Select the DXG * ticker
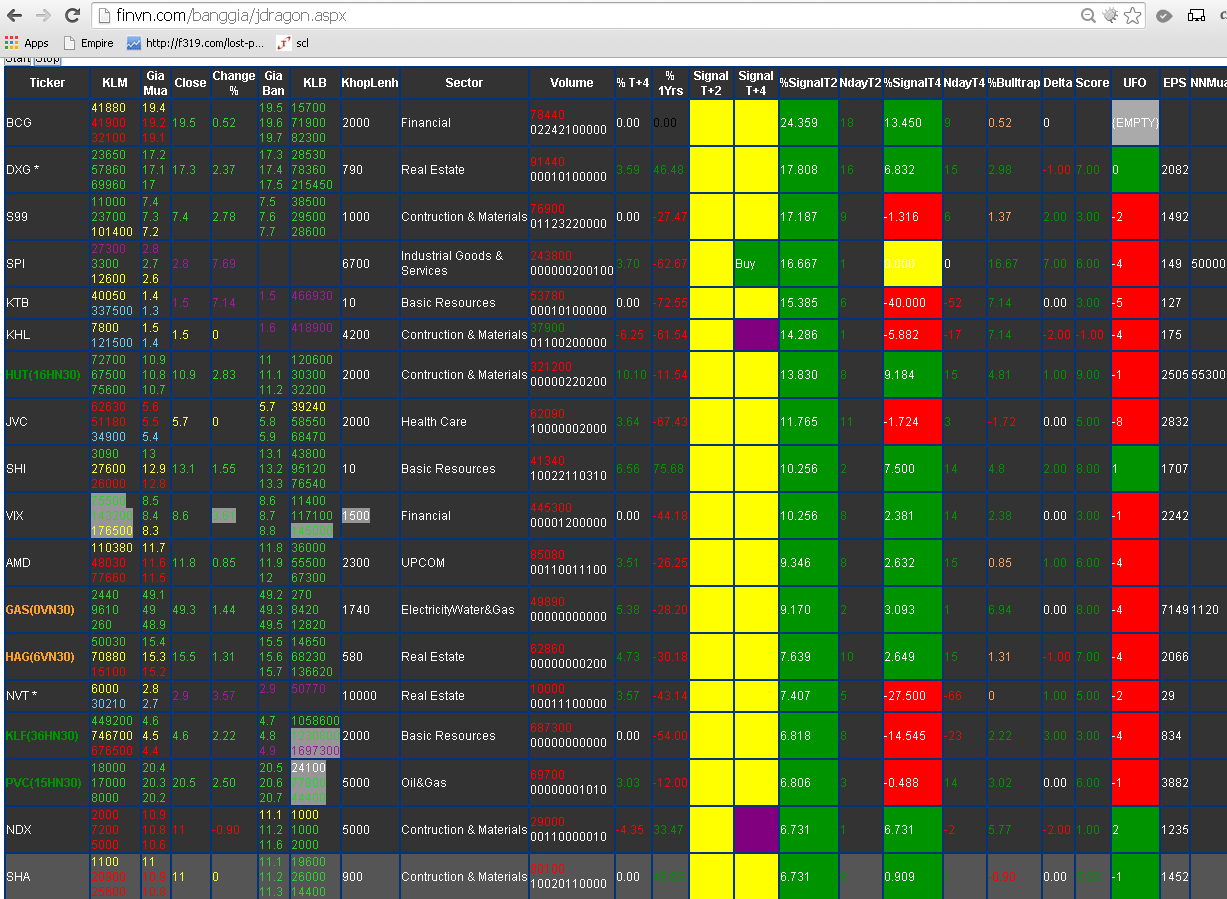 tap(23, 170)
